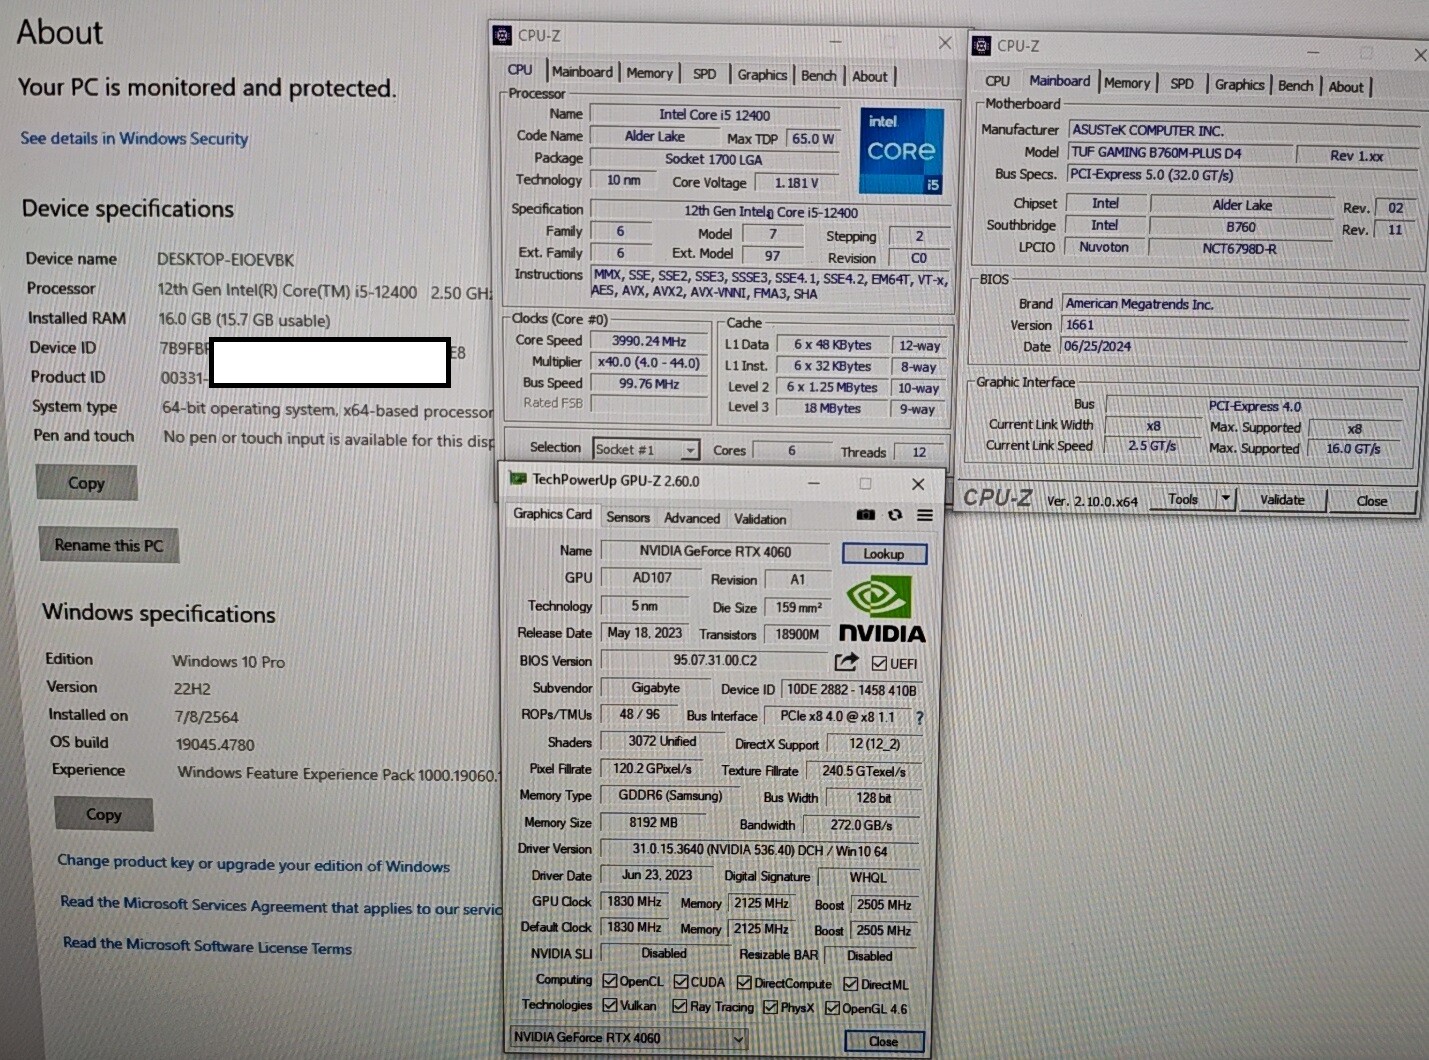Image resolution: width=1429 pixels, height=1060 pixels.
Task: Open SPD tab in front CPU-Z window
Action: pyautogui.click(x=704, y=74)
